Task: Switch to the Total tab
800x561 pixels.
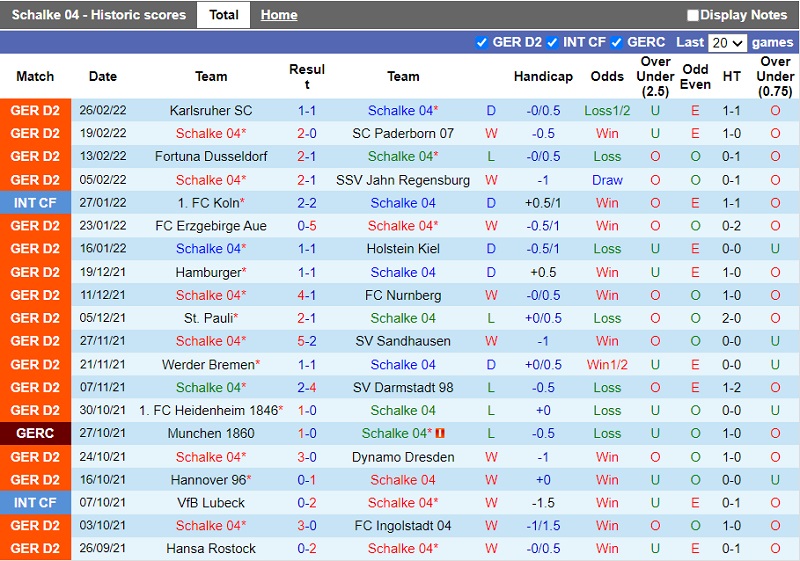Action: 223,15
